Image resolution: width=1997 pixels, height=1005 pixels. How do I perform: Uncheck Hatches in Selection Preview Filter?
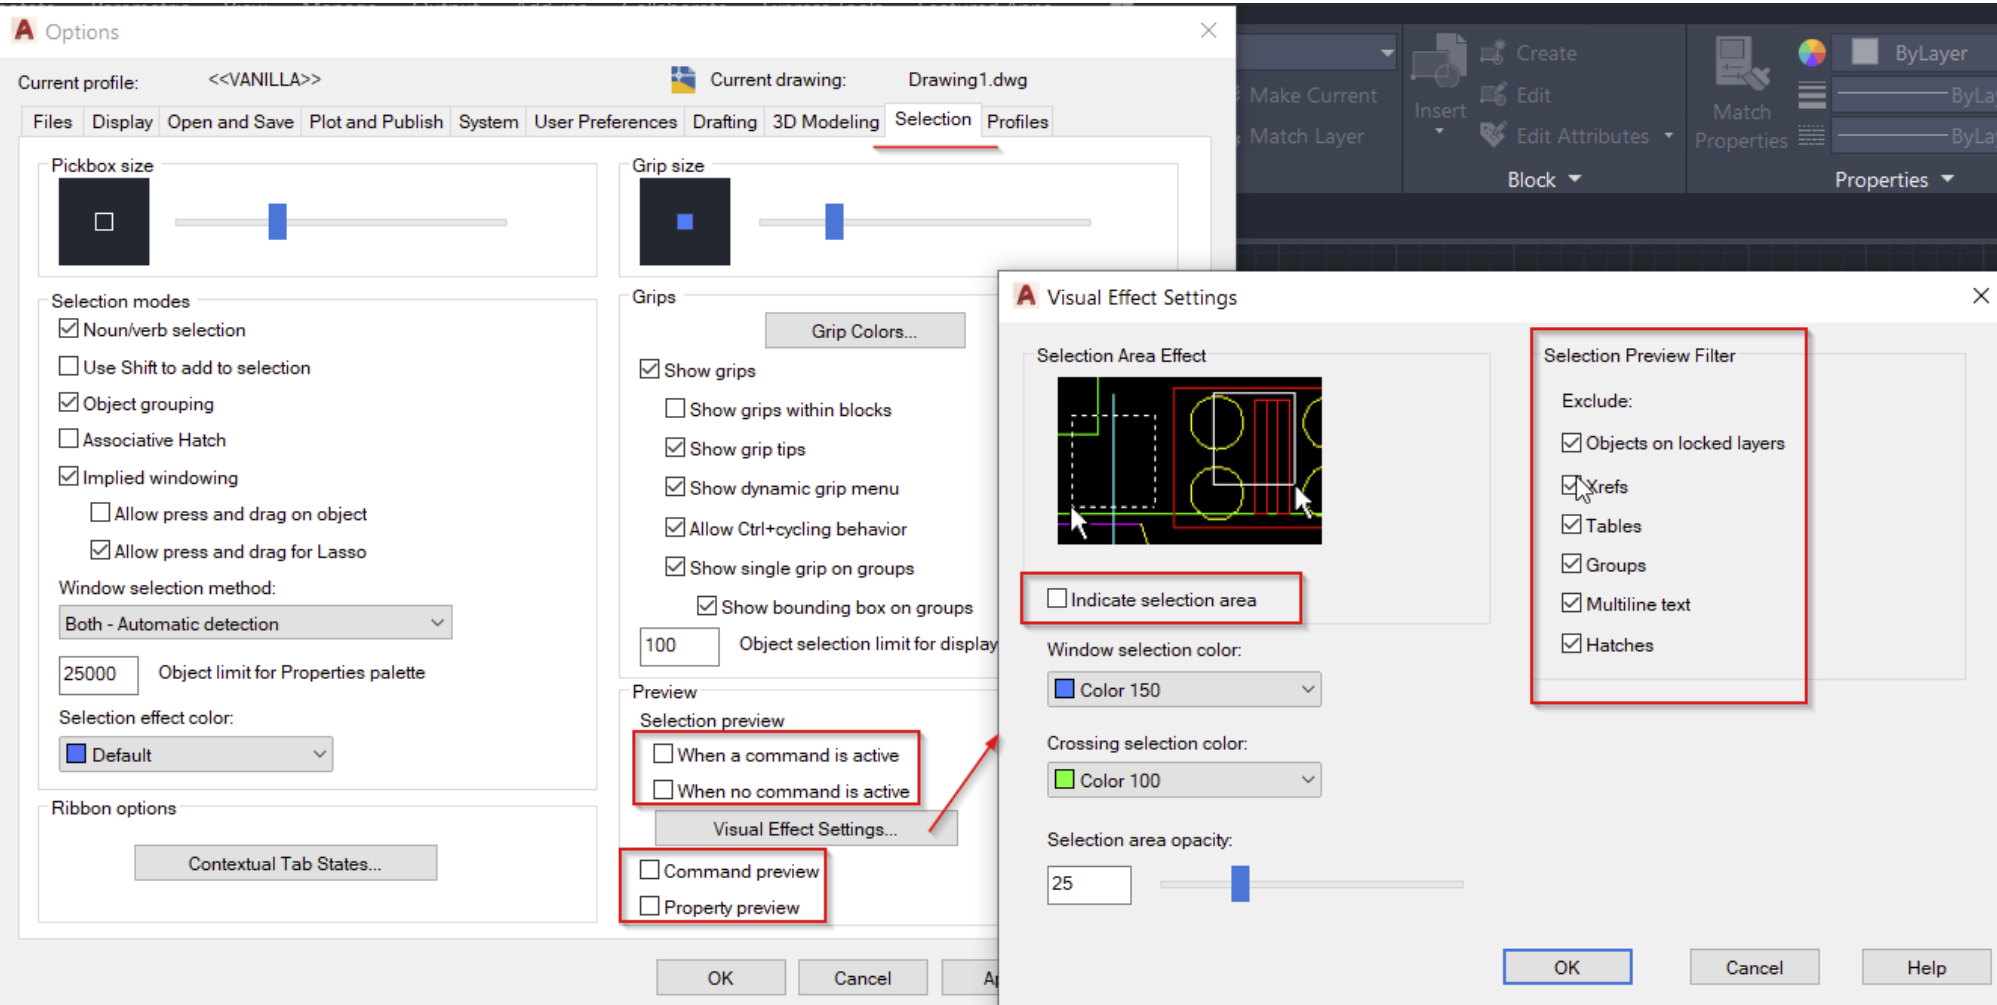(x=1570, y=643)
